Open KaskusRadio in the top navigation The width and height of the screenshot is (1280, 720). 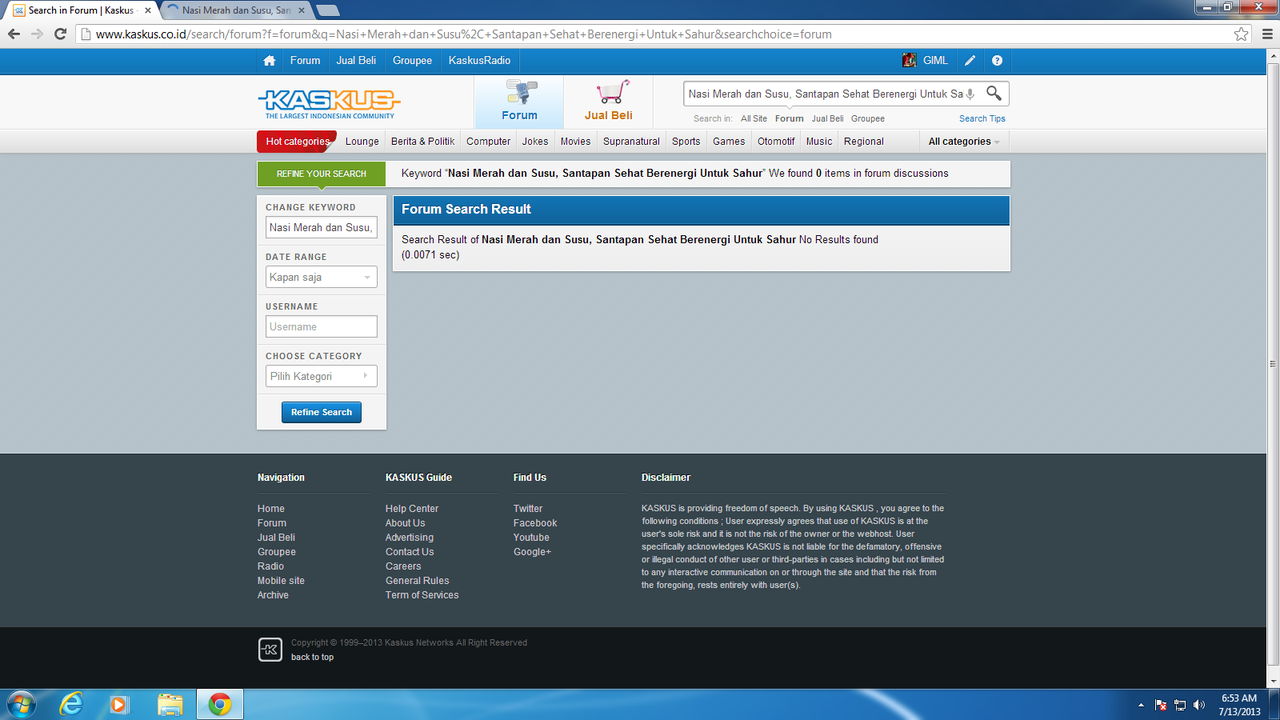point(479,61)
